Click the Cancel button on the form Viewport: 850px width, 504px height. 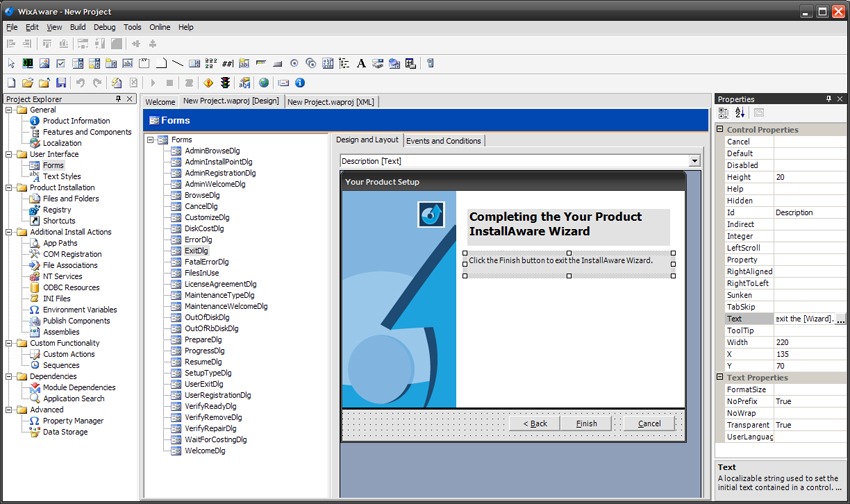pyautogui.click(x=649, y=424)
